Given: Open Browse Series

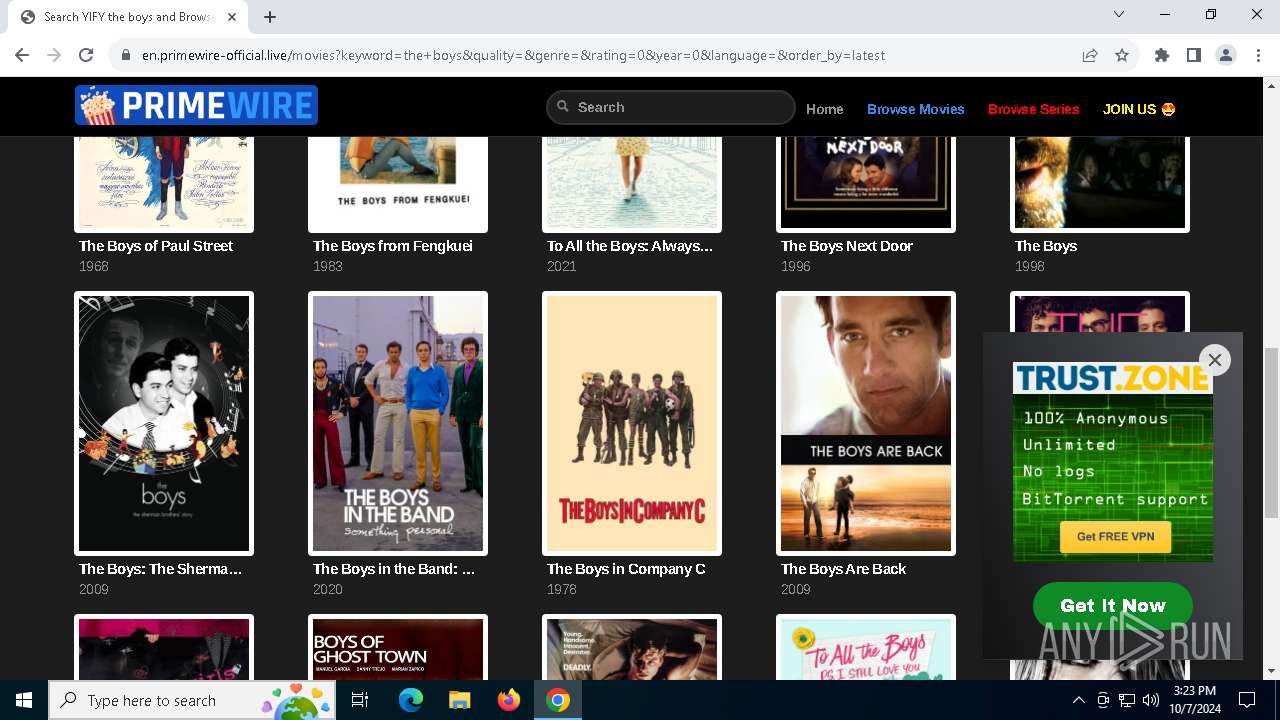Looking at the screenshot, I should point(1034,109).
